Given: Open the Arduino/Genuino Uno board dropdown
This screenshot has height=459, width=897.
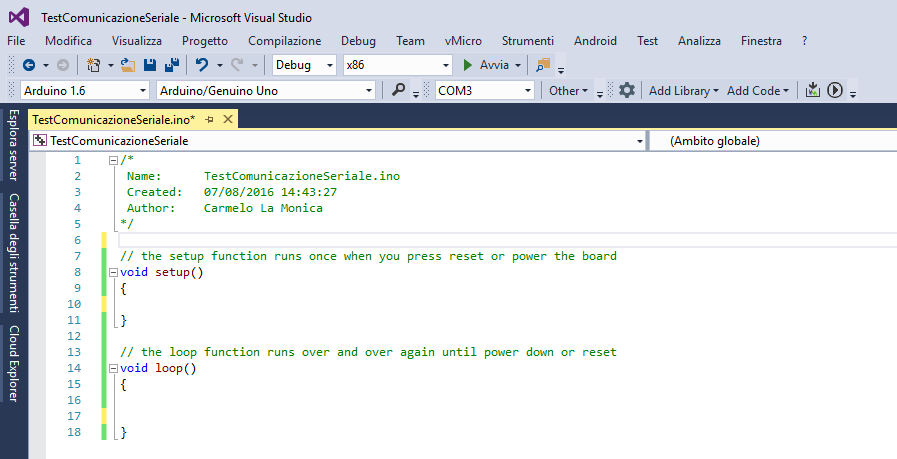Looking at the screenshot, I should [x=266, y=90].
